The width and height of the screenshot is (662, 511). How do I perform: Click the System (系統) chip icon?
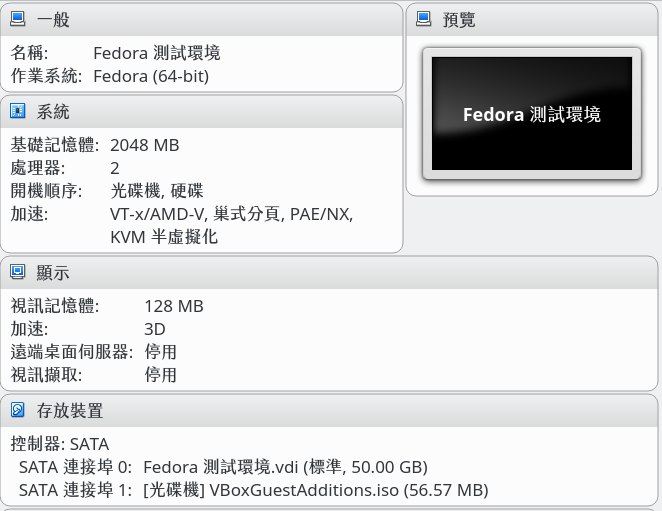coord(17,111)
